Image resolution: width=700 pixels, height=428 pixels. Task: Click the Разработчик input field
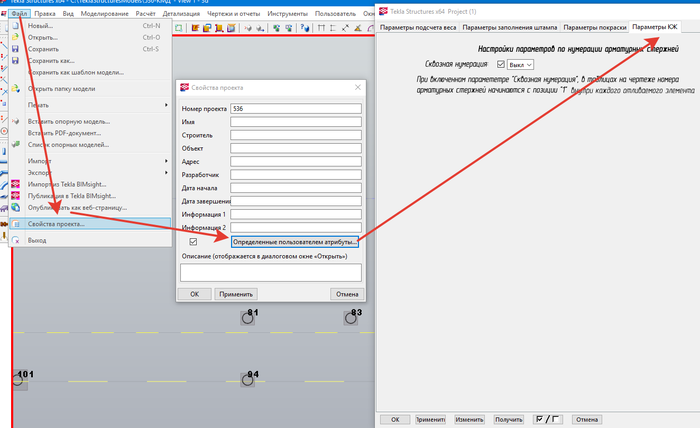point(296,175)
